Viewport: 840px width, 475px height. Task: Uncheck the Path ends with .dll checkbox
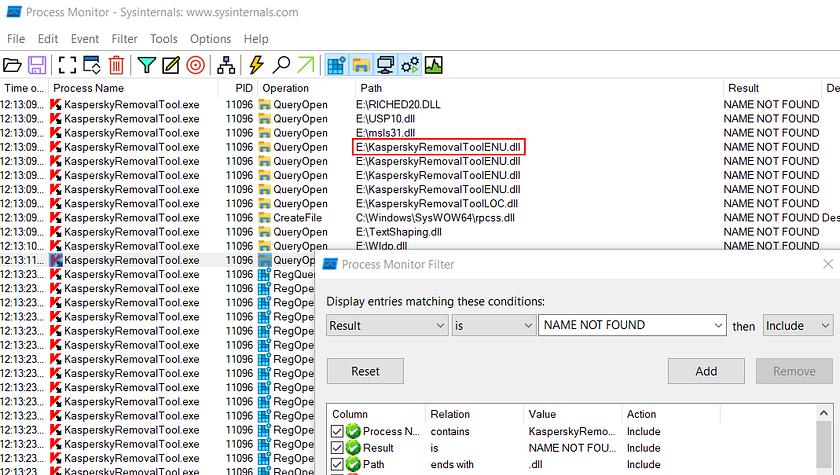pyautogui.click(x=337, y=464)
